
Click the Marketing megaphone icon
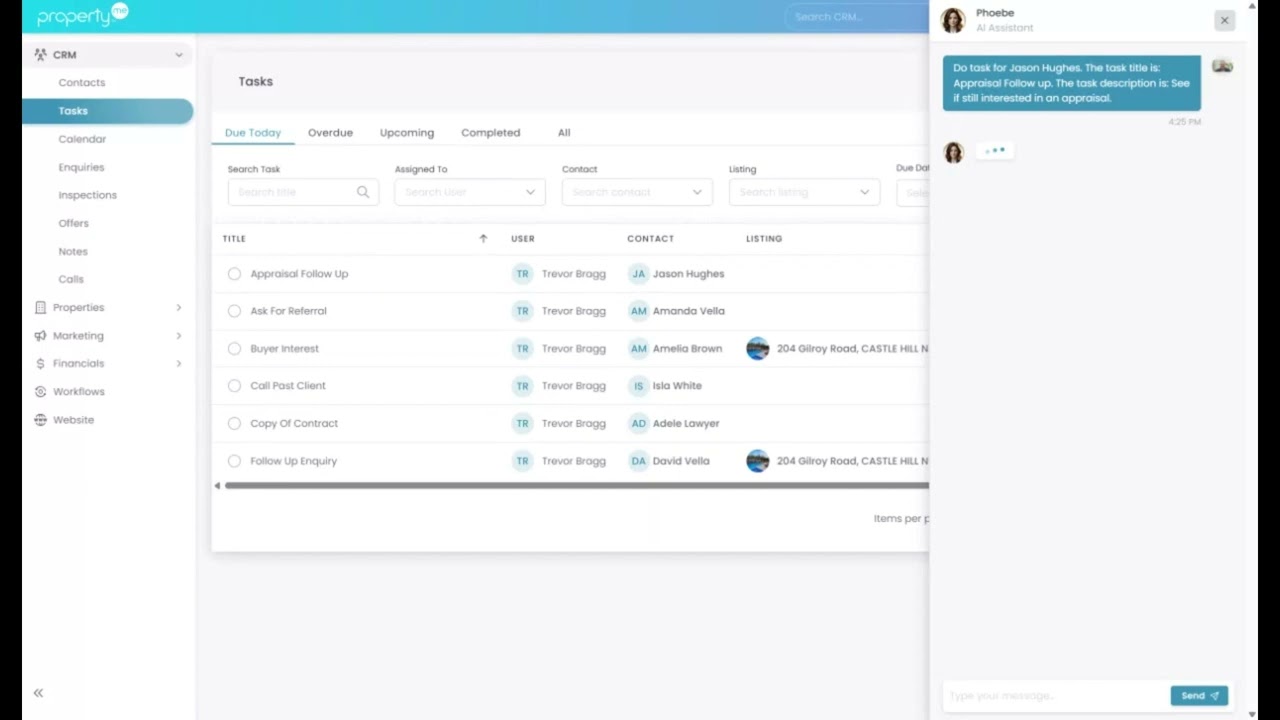pyautogui.click(x=40, y=336)
